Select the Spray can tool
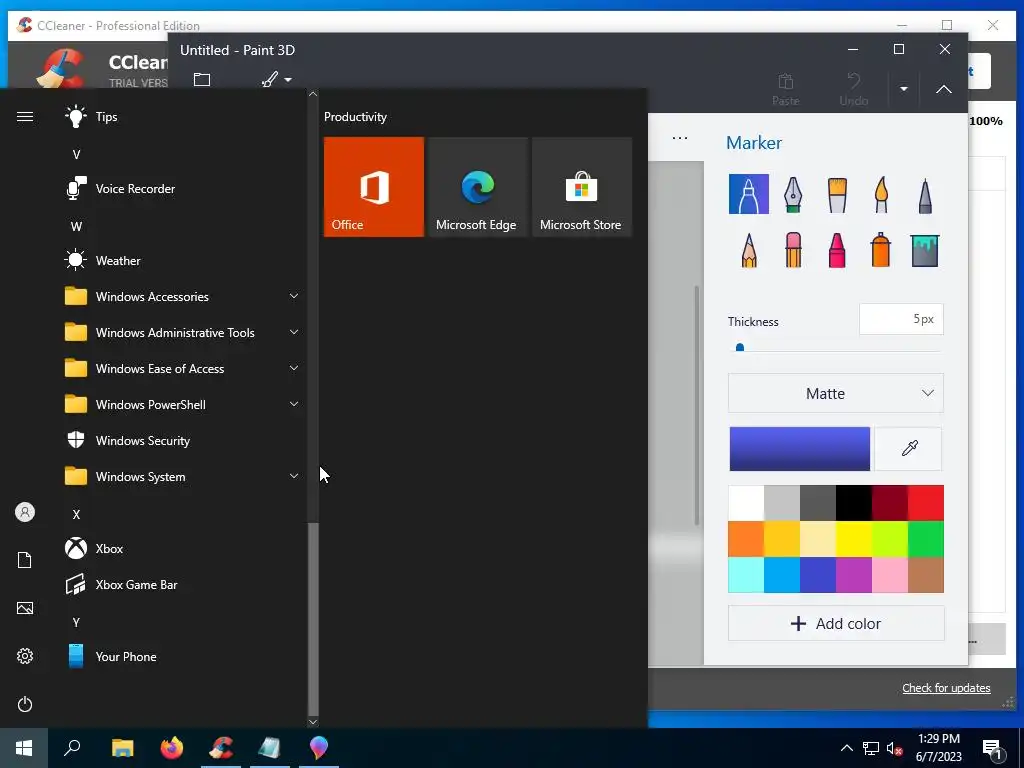Image resolution: width=1024 pixels, height=768 pixels. click(880, 249)
